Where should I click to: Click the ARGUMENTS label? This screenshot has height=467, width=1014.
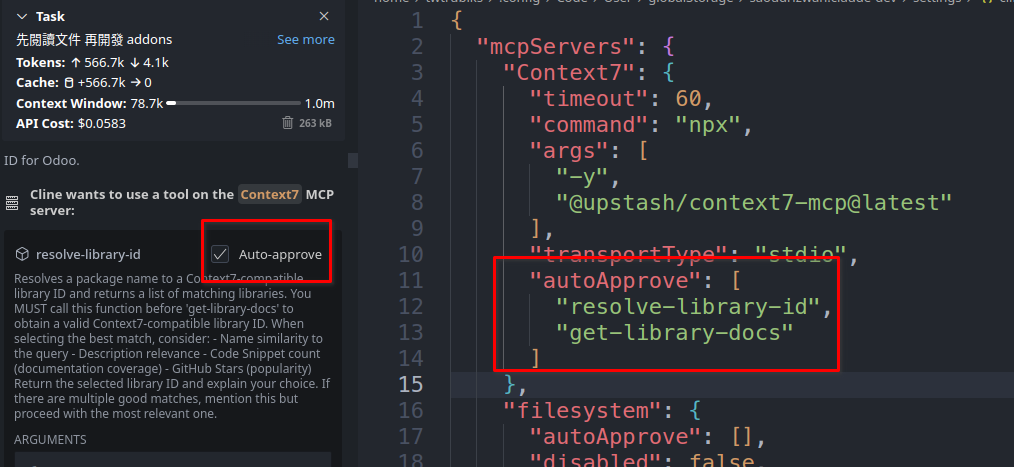coord(50,439)
